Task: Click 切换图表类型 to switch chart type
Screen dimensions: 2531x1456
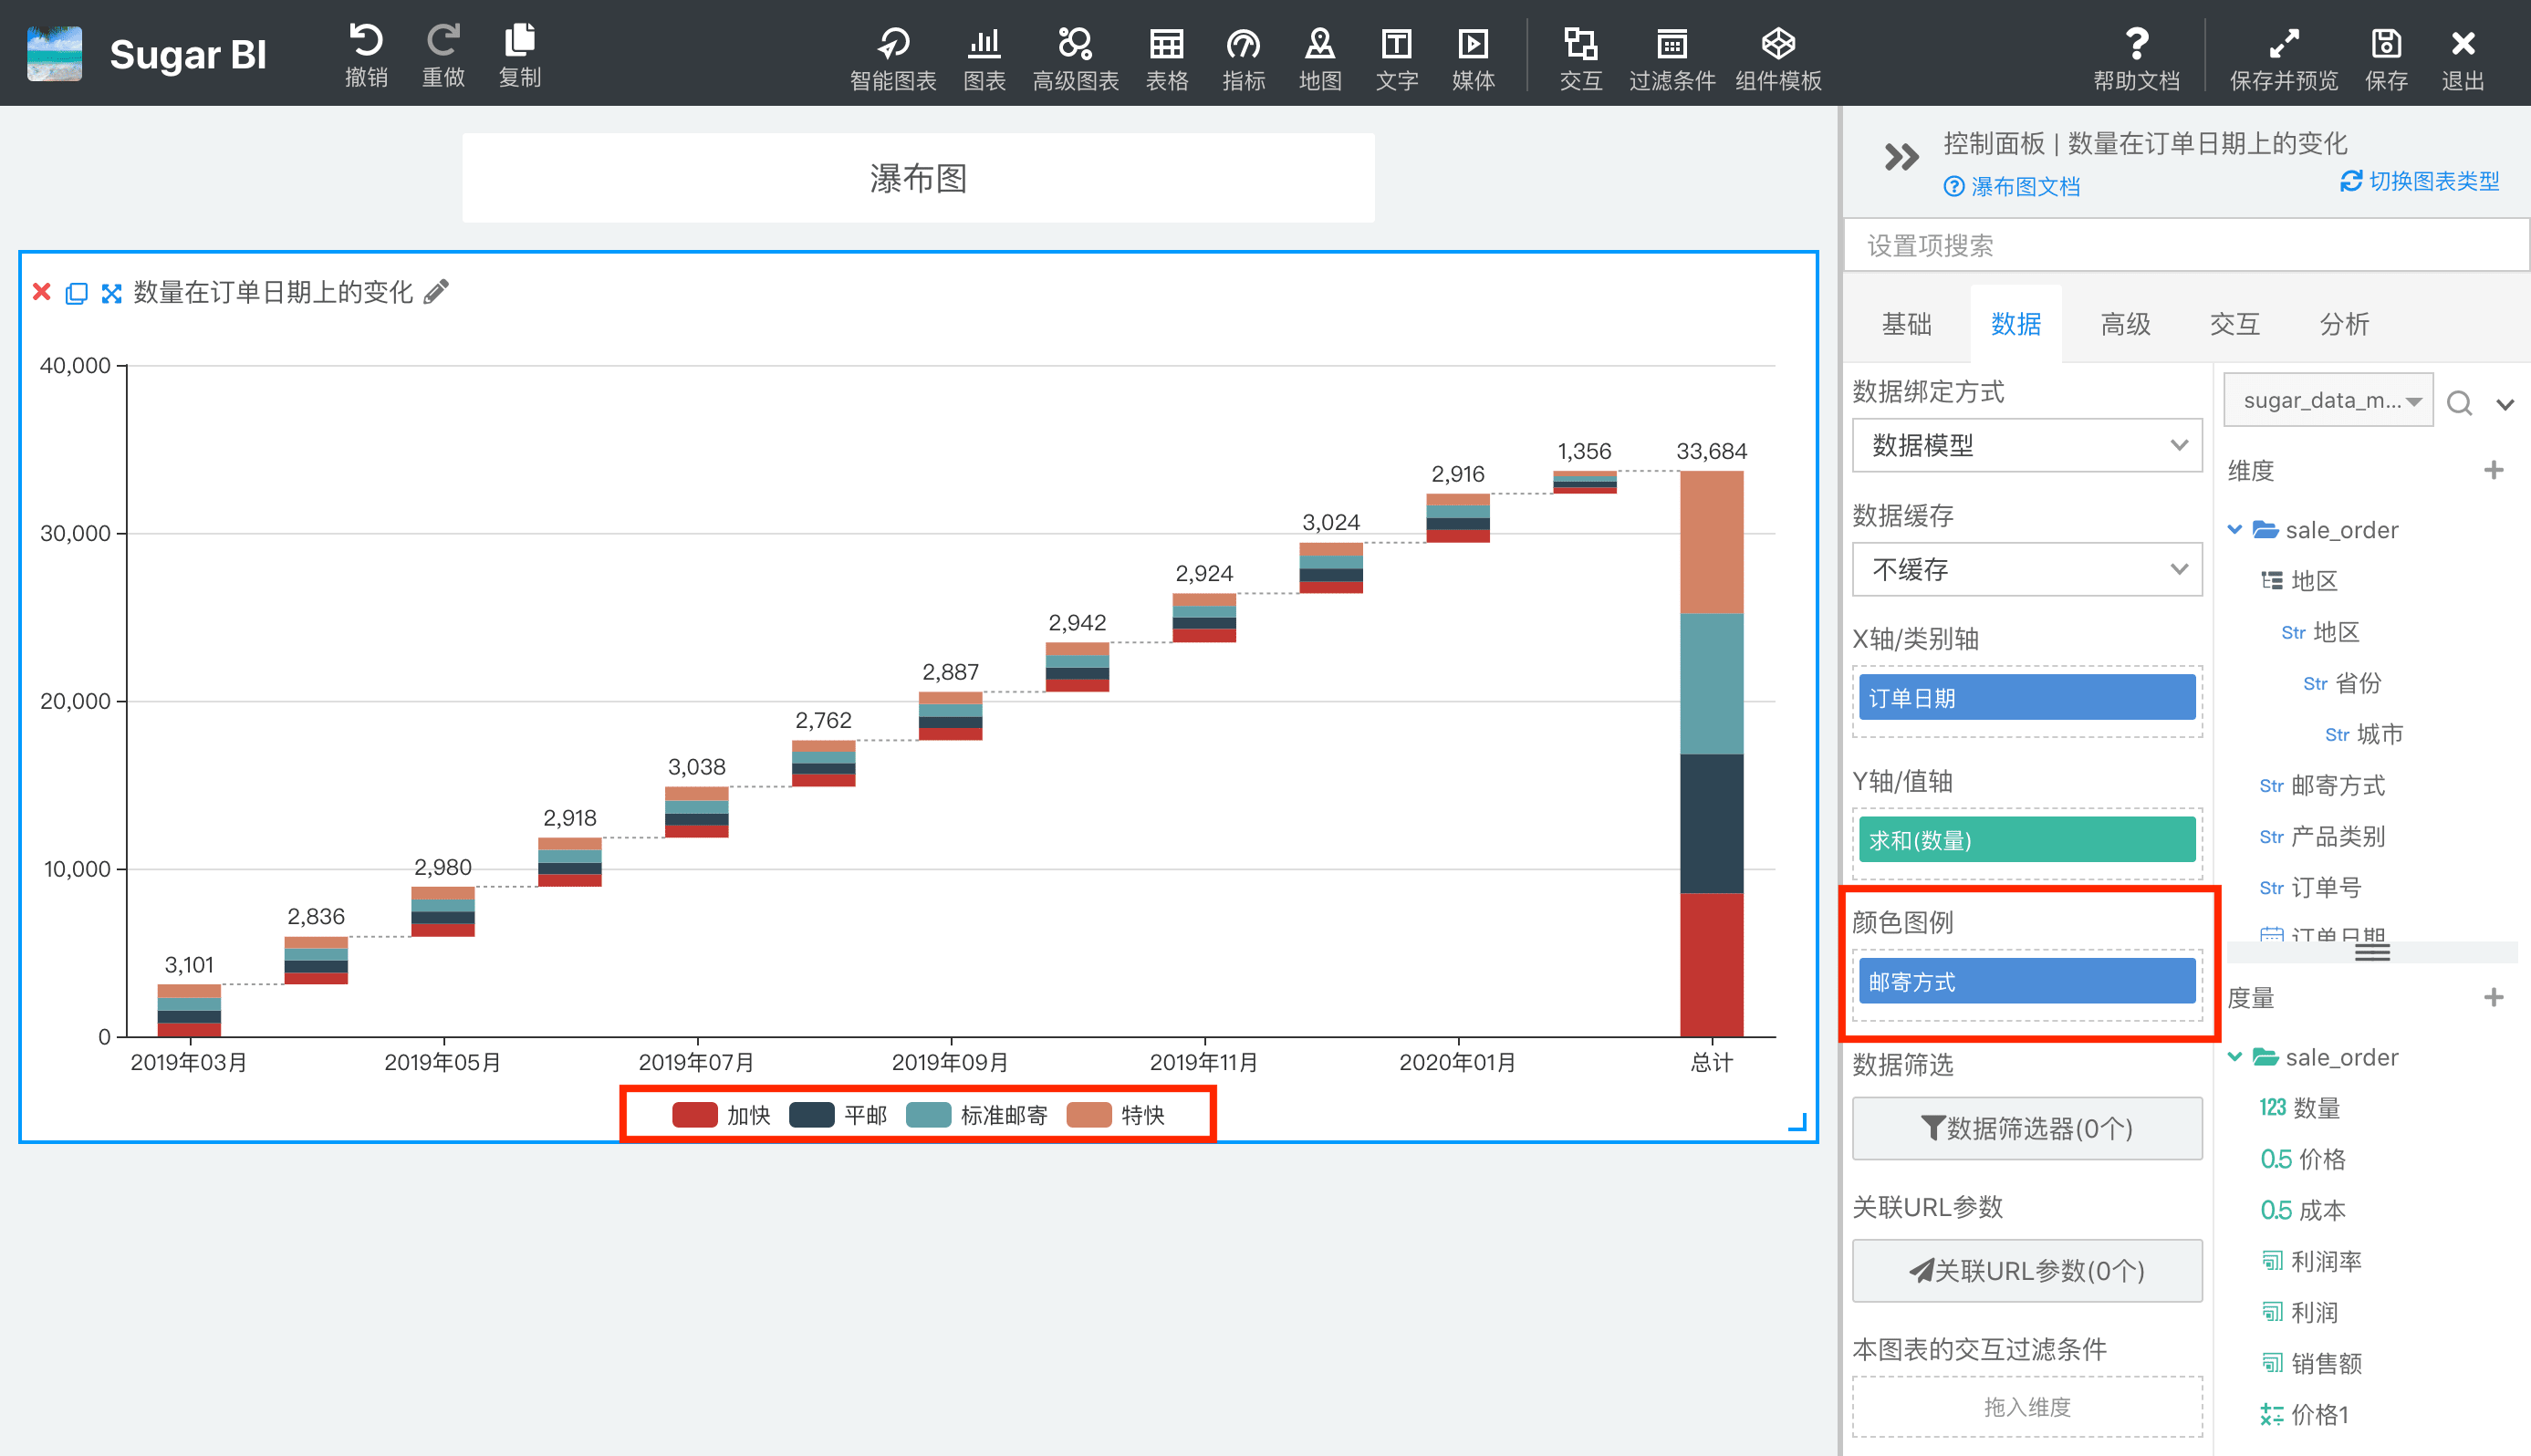Action: pyautogui.click(x=2420, y=181)
